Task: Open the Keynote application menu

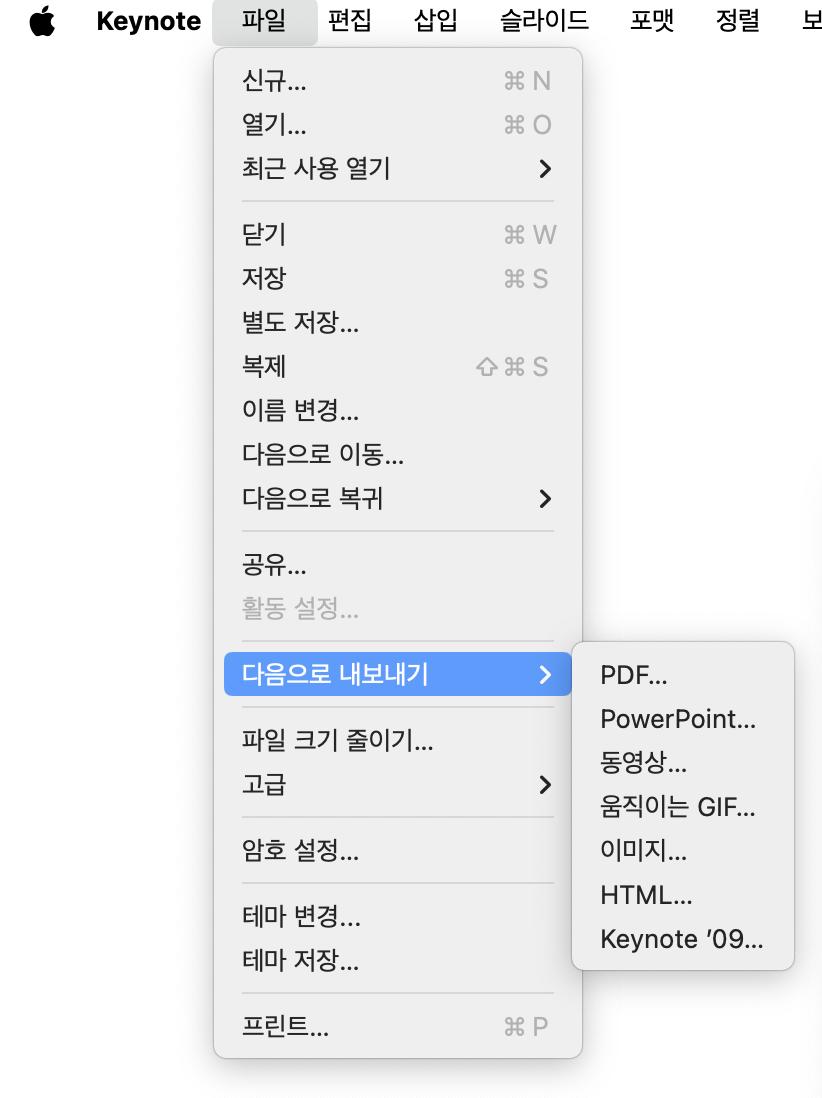Action: (148, 21)
